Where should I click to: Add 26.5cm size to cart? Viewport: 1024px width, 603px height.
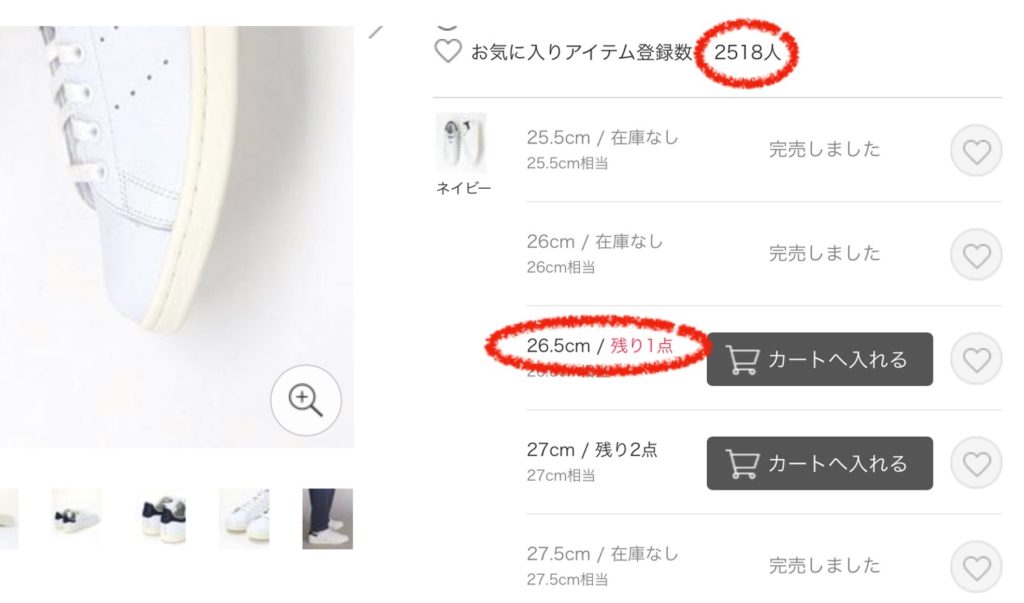820,359
